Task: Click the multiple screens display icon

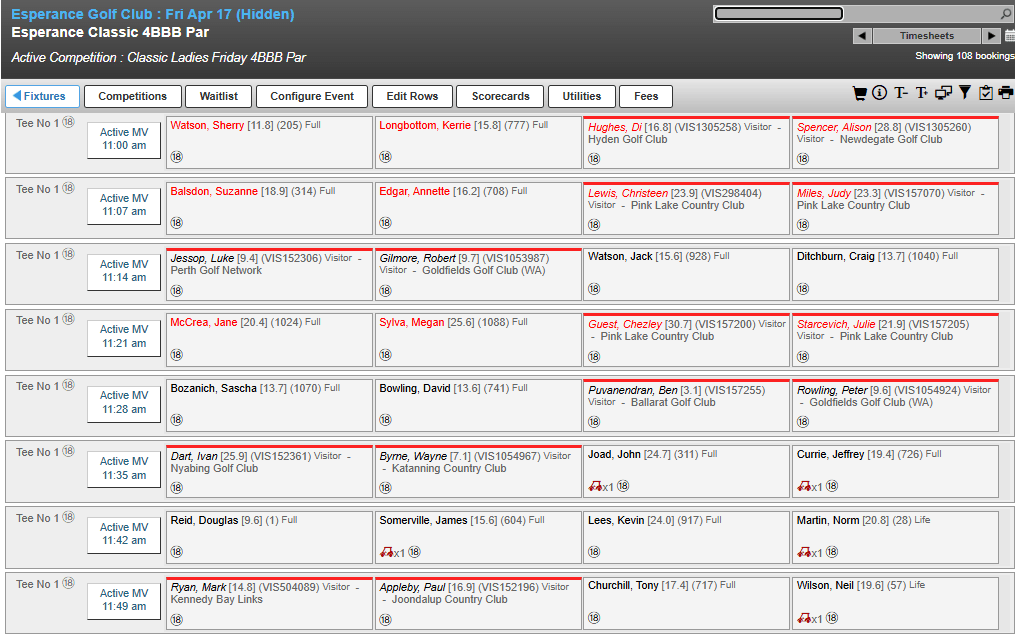Action: (x=944, y=93)
